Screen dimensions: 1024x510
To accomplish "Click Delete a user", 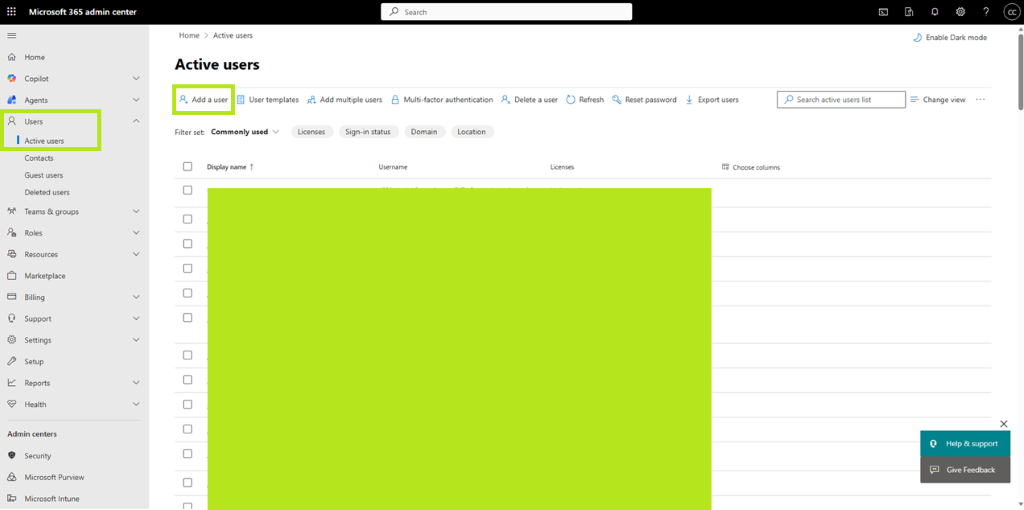I will pyautogui.click(x=529, y=100).
